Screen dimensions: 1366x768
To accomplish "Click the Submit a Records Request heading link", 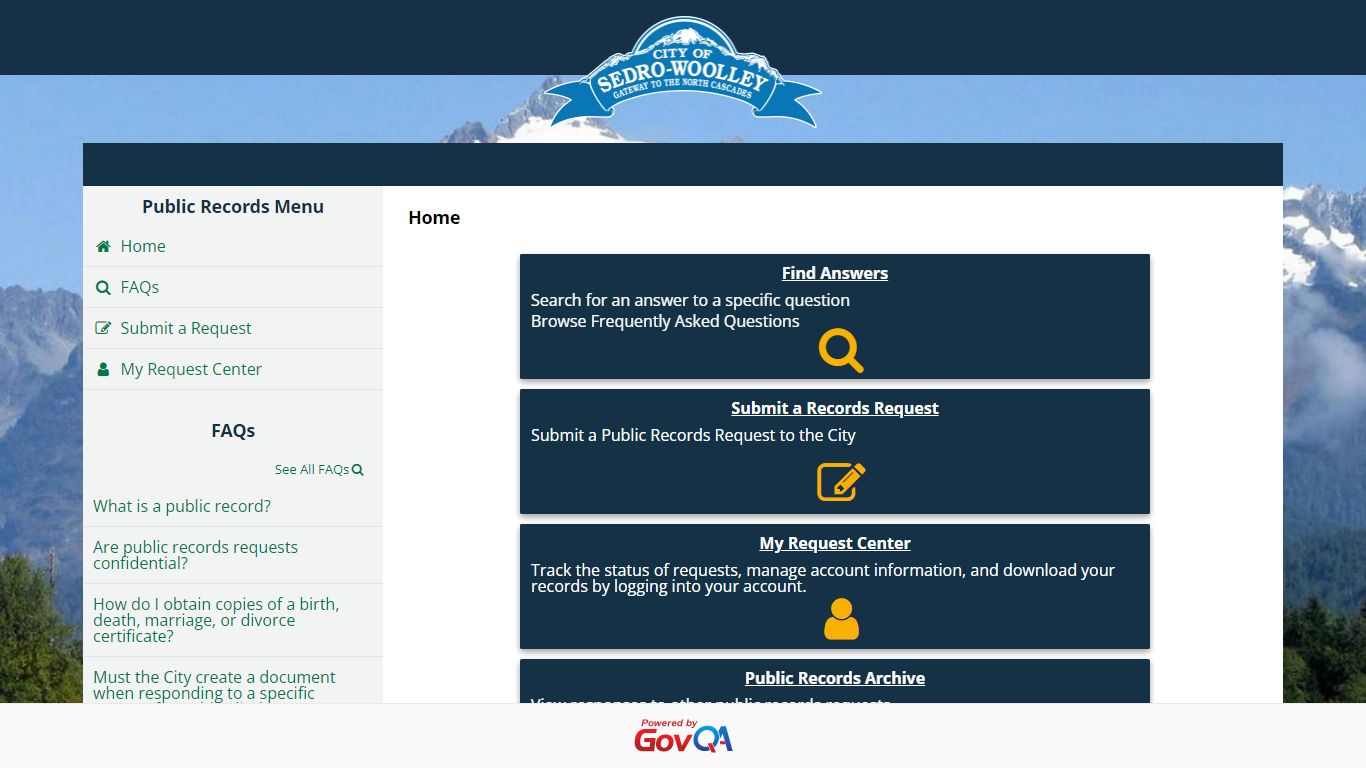I will [835, 408].
